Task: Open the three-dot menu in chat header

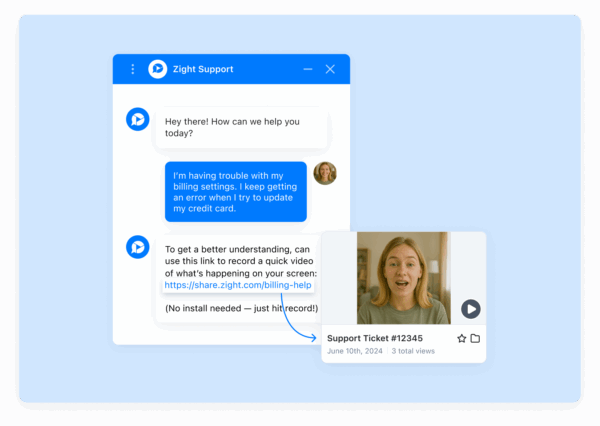Action: coord(133,69)
